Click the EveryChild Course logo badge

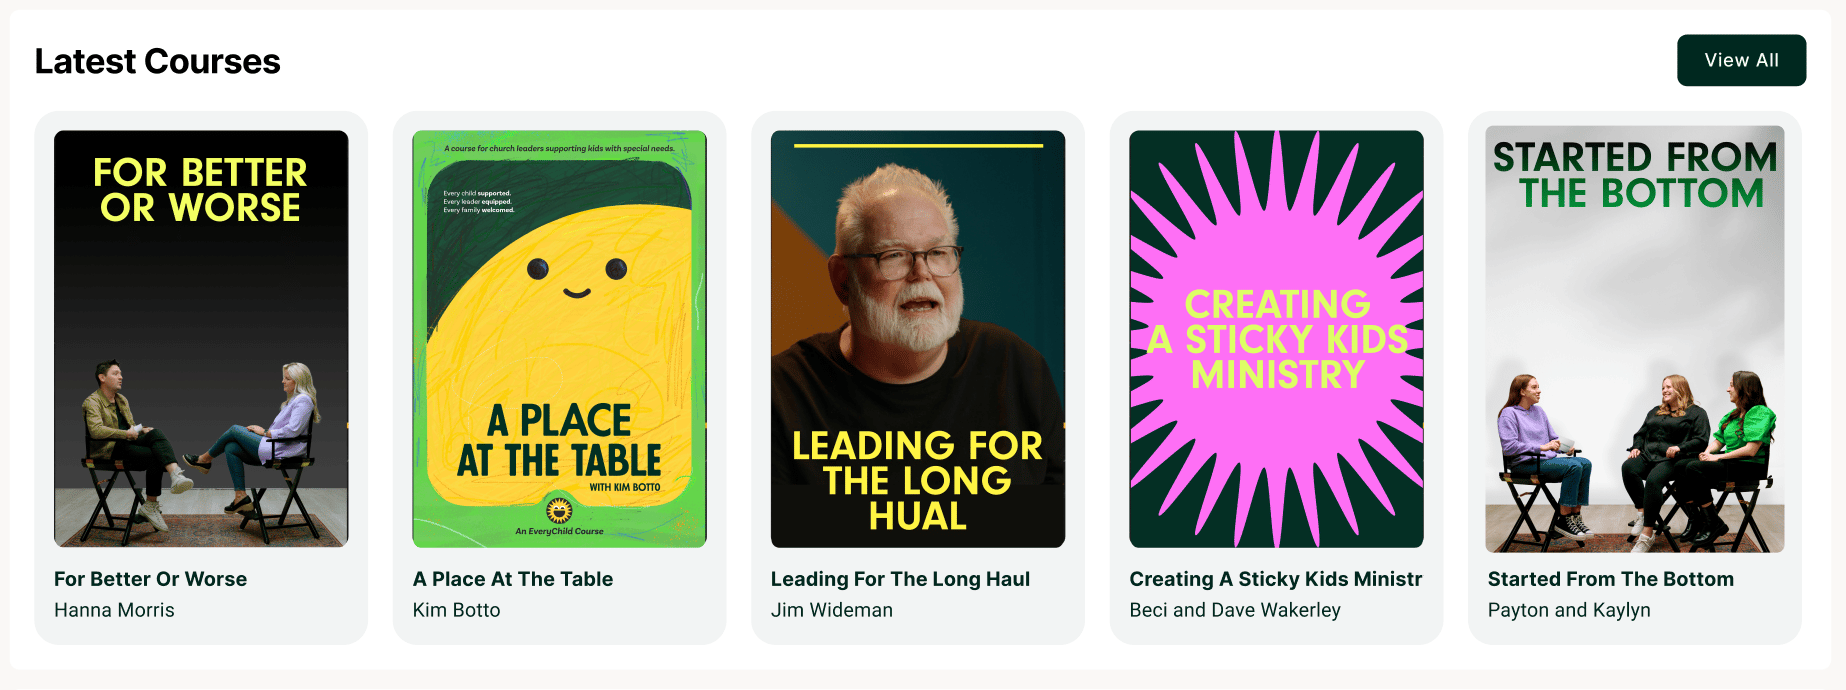pyautogui.click(x=559, y=511)
